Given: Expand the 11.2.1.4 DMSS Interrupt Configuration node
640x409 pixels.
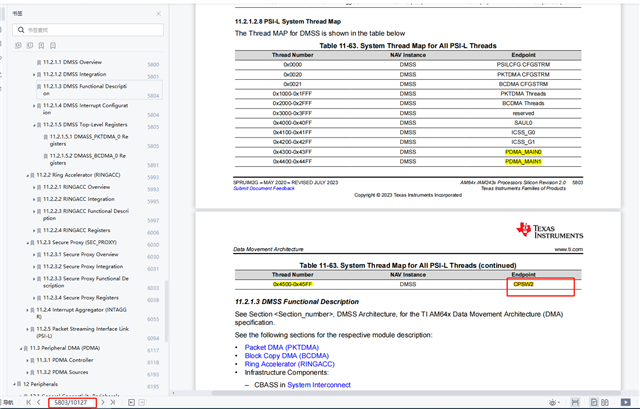Looking at the screenshot, I should [x=34, y=106].
